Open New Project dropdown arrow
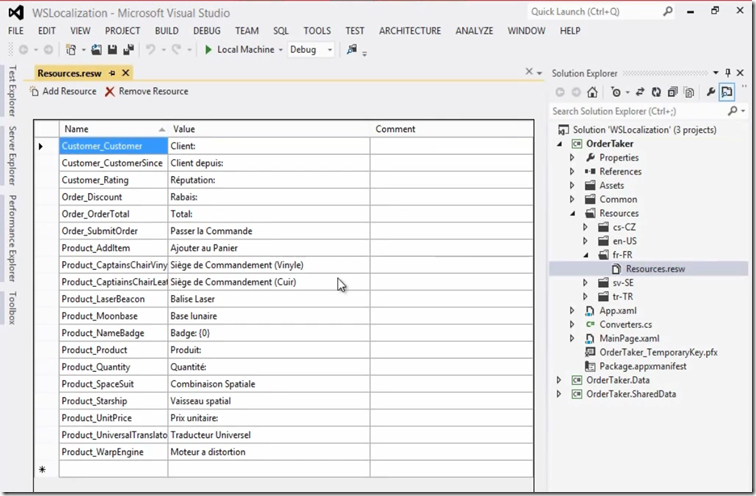 (x=83, y=50)
